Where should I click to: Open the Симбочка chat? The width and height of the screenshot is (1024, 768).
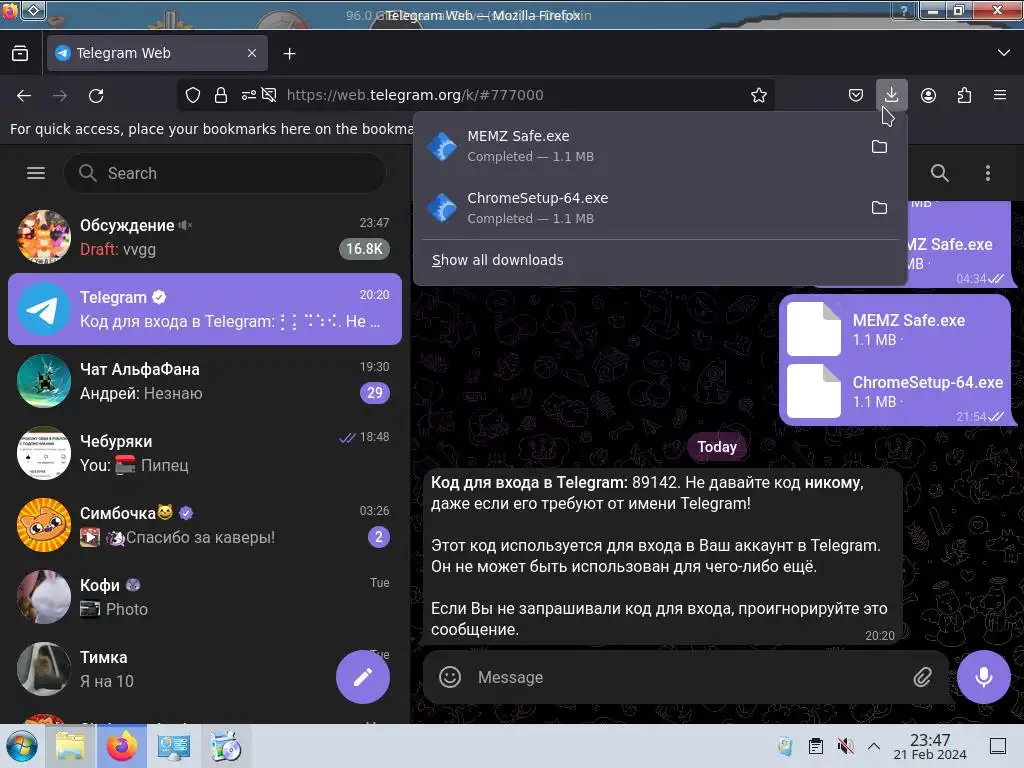coord(204,524)
